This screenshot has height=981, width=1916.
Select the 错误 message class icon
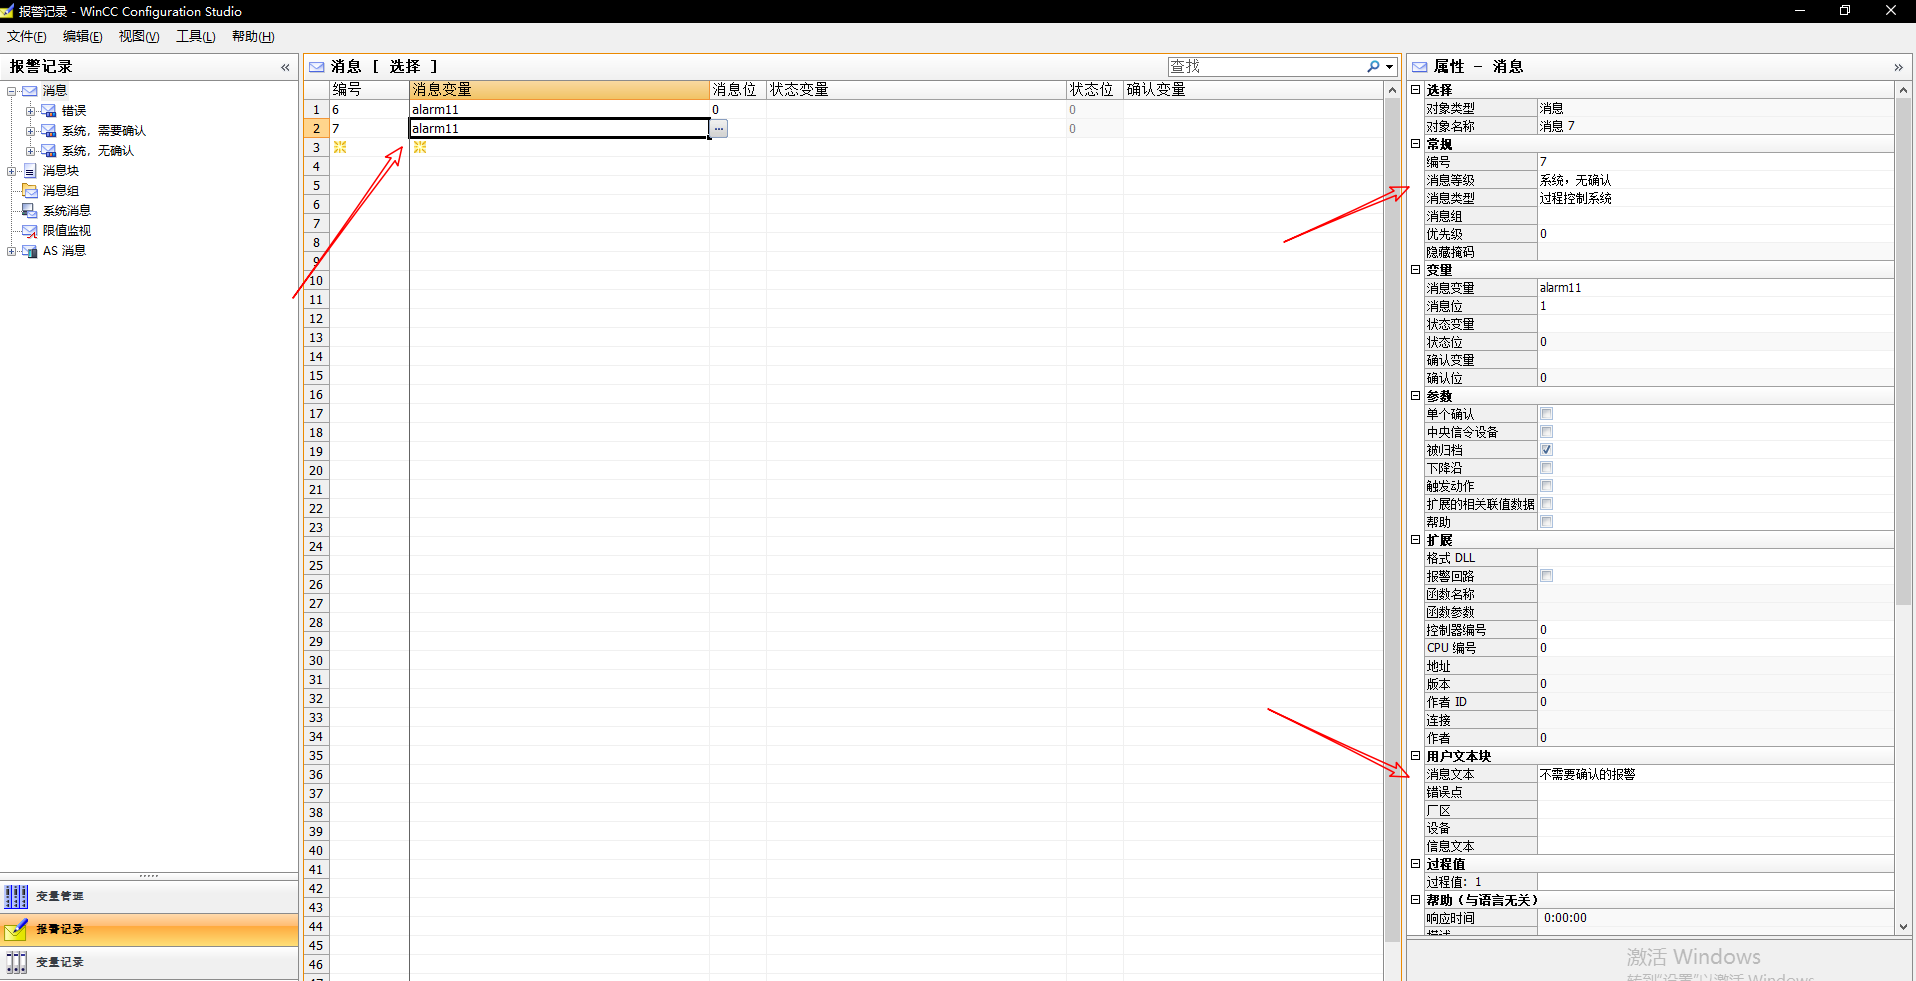[x=49, y=111]
